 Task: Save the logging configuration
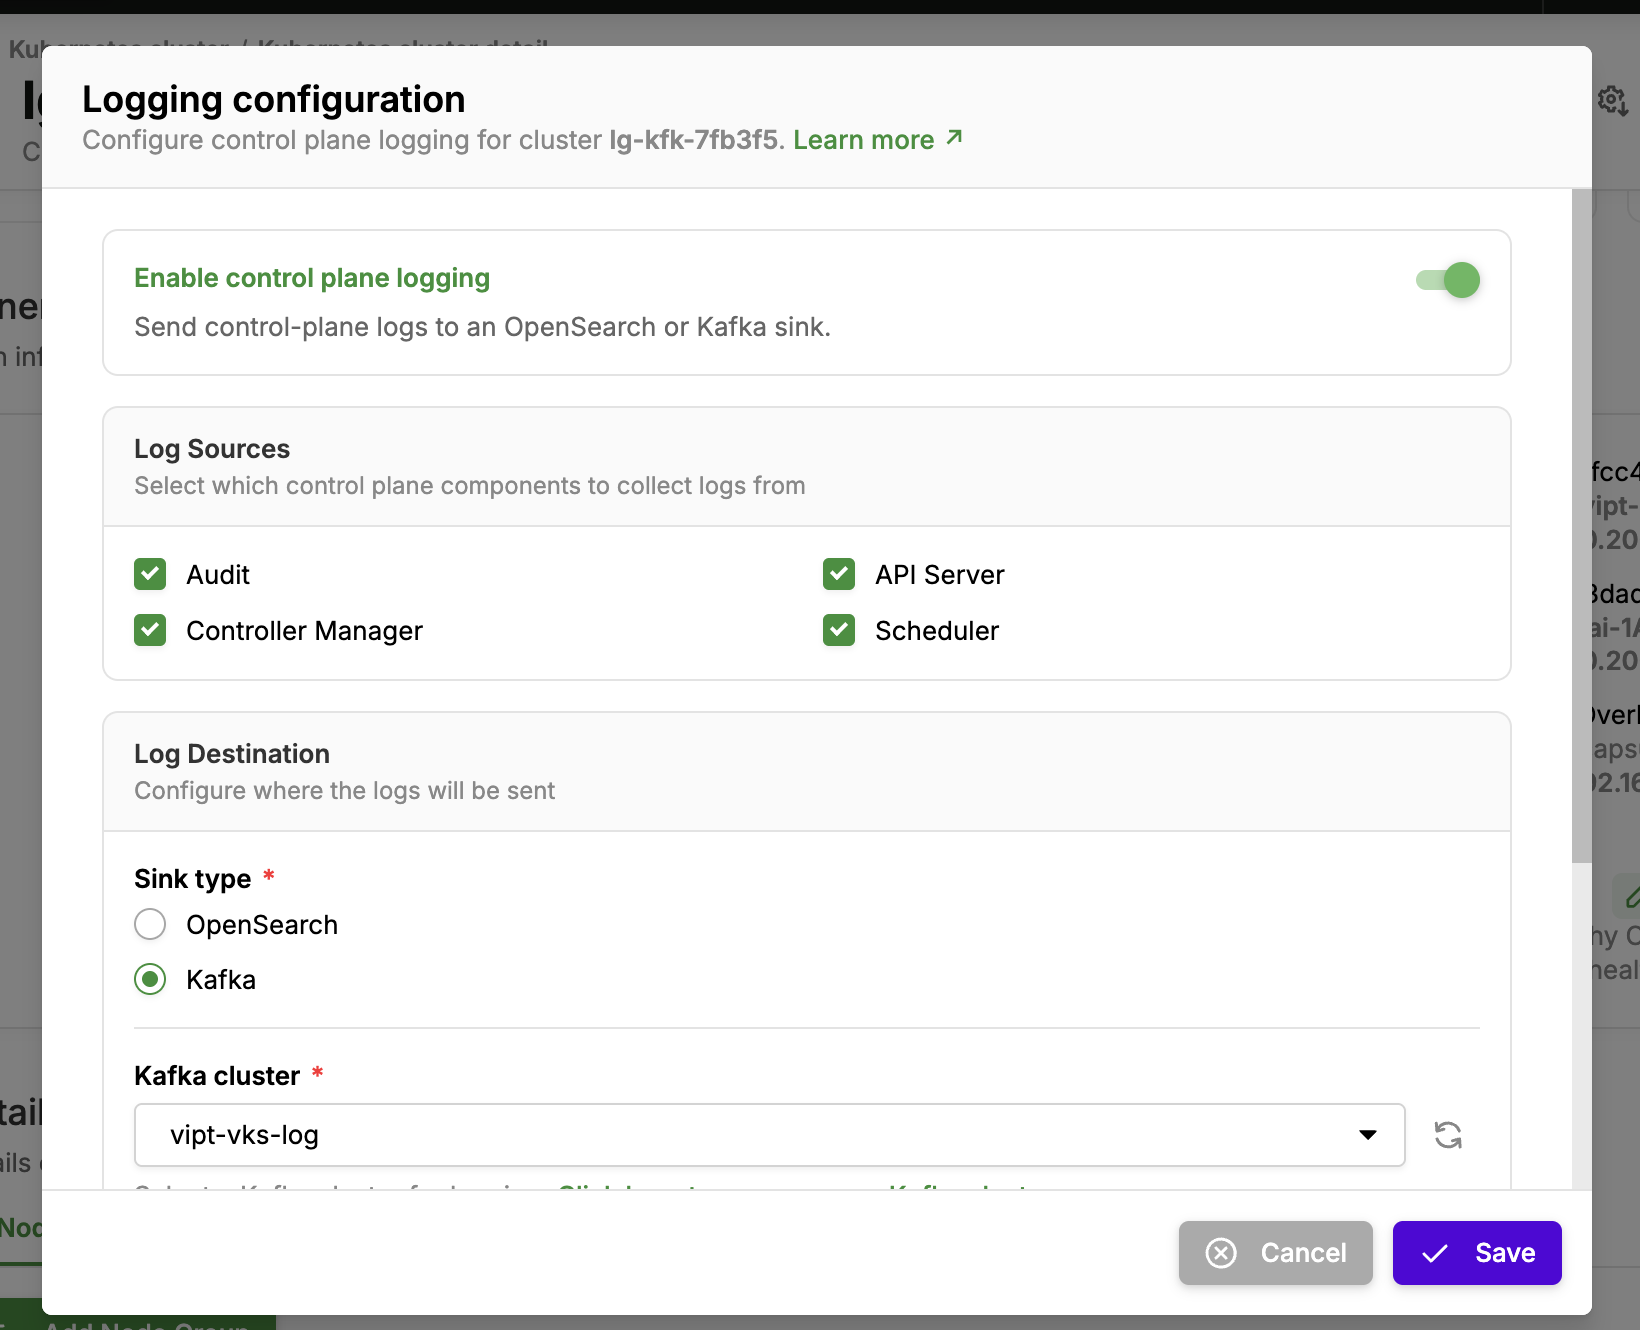coord(1477,1253)
